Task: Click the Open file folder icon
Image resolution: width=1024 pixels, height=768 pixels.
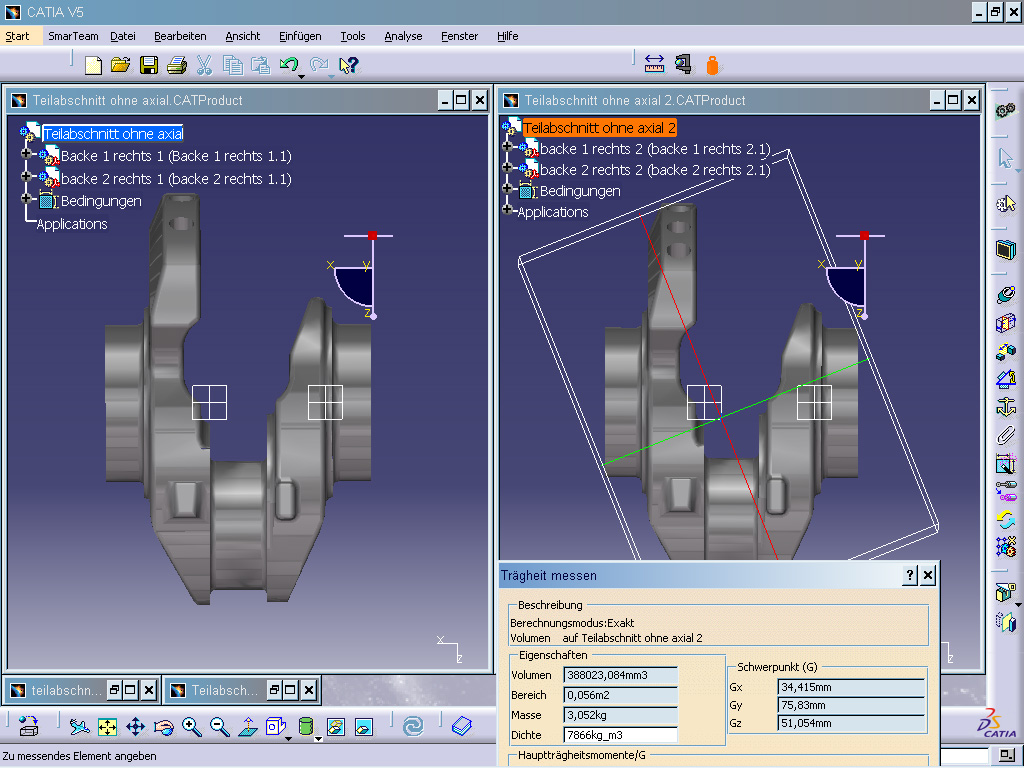Action: point(121,65)
